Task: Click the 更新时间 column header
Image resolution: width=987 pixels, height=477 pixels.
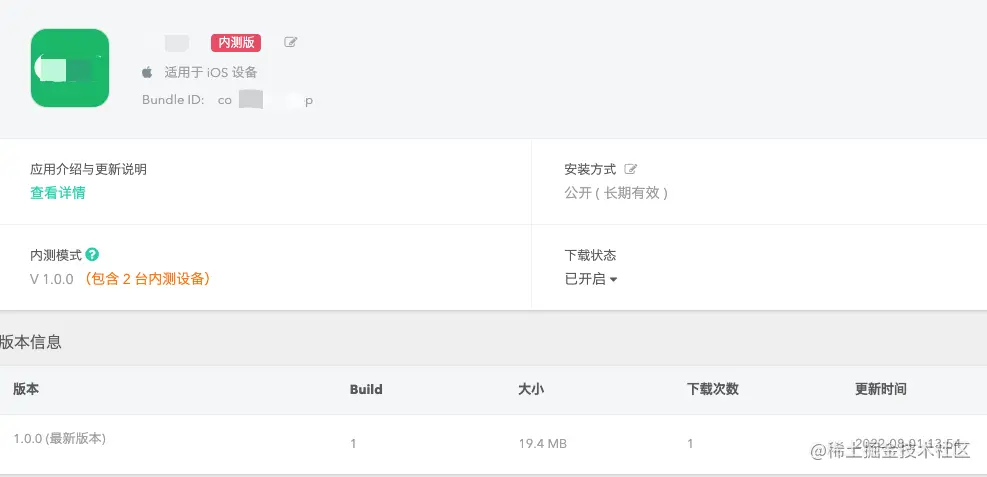Action: point(880,389)
